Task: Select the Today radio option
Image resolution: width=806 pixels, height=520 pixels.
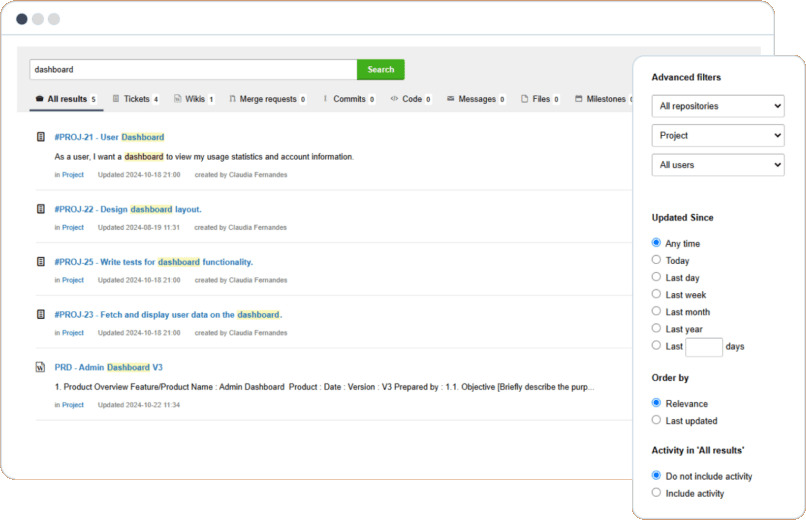Action: tap(656, 259)
